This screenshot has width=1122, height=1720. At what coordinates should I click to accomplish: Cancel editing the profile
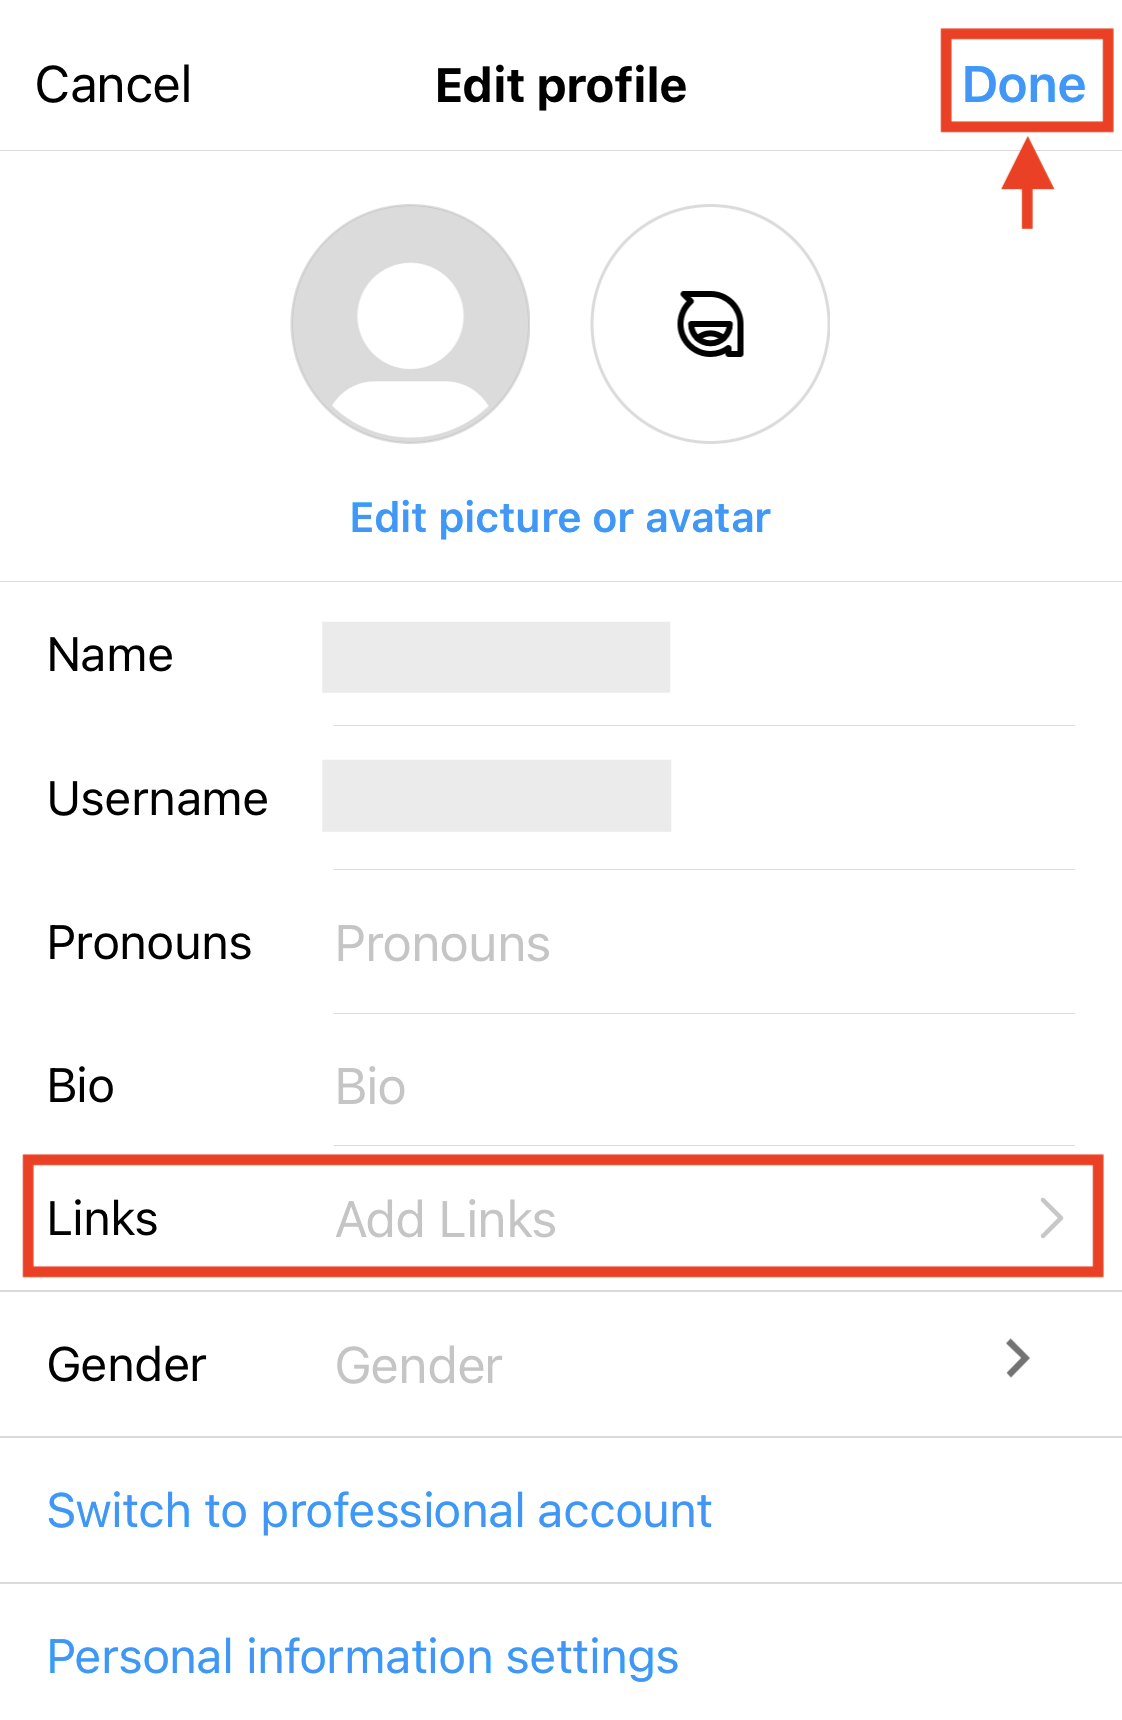tap(113, 85)
